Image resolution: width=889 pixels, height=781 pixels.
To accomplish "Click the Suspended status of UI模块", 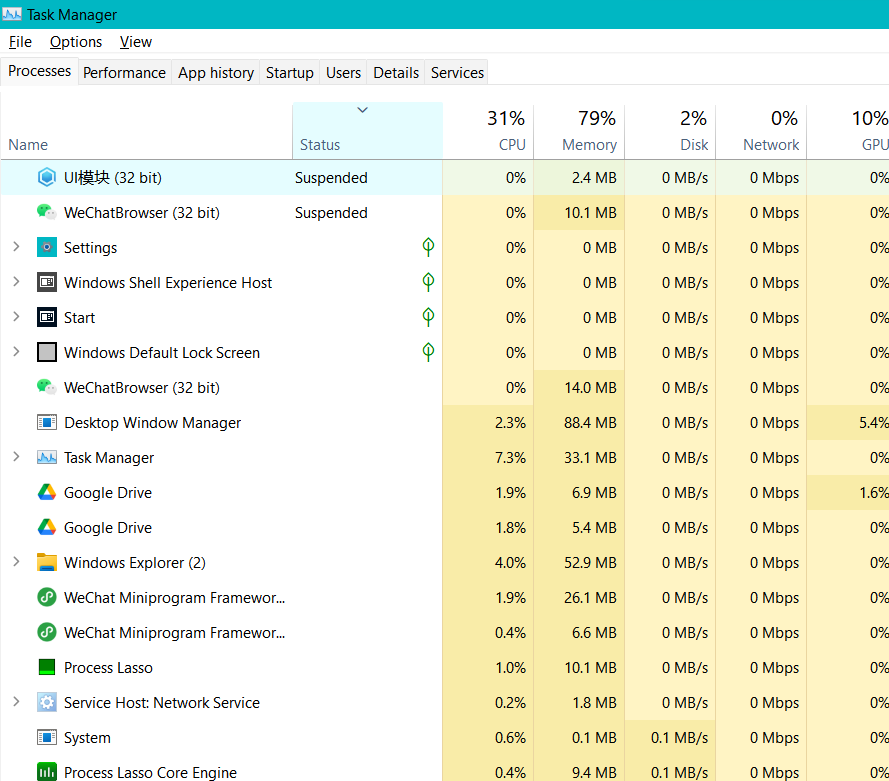I will [x=331, y=178].
